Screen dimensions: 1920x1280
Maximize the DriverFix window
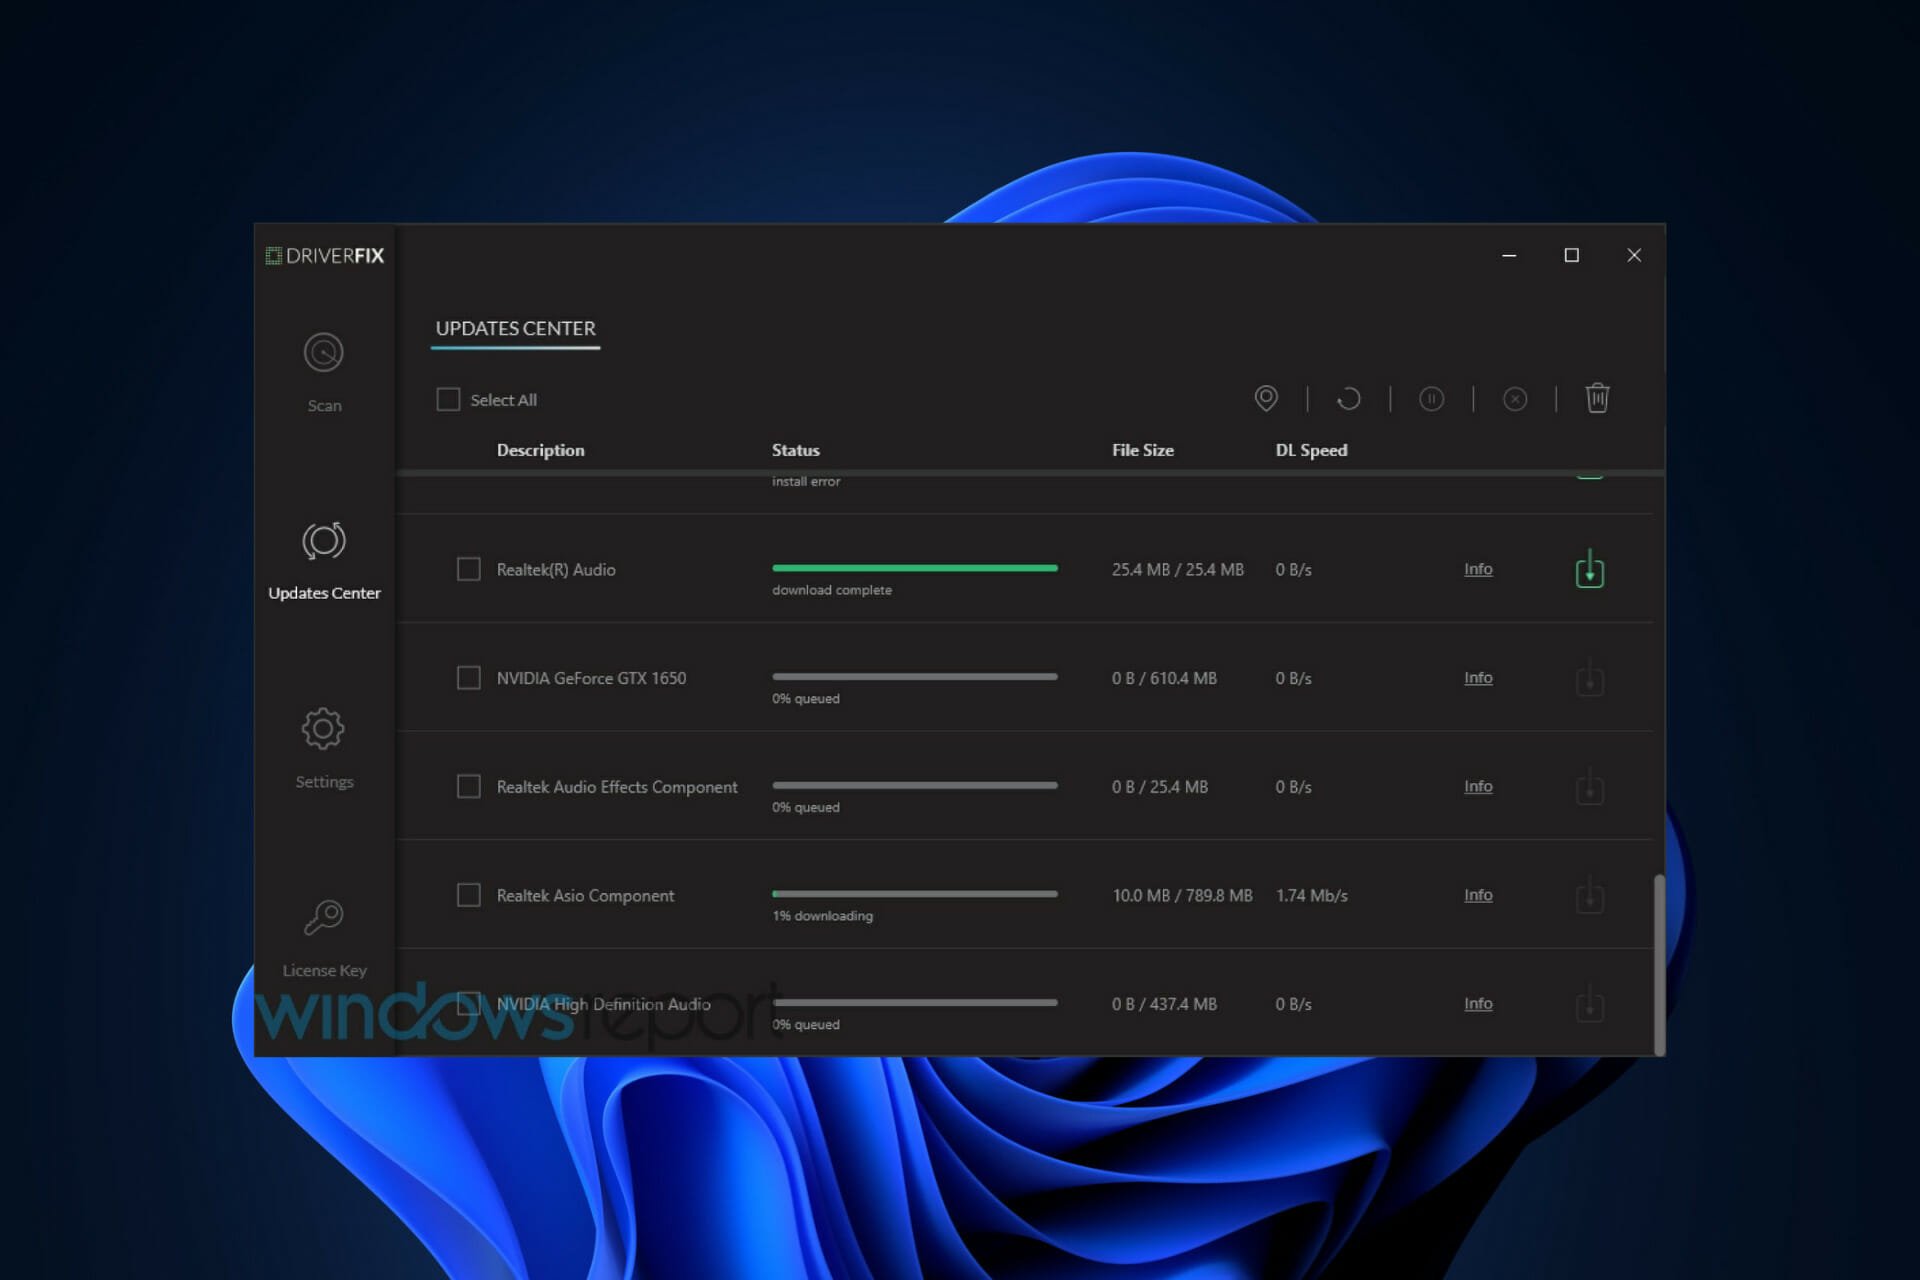pos(1571,256)
